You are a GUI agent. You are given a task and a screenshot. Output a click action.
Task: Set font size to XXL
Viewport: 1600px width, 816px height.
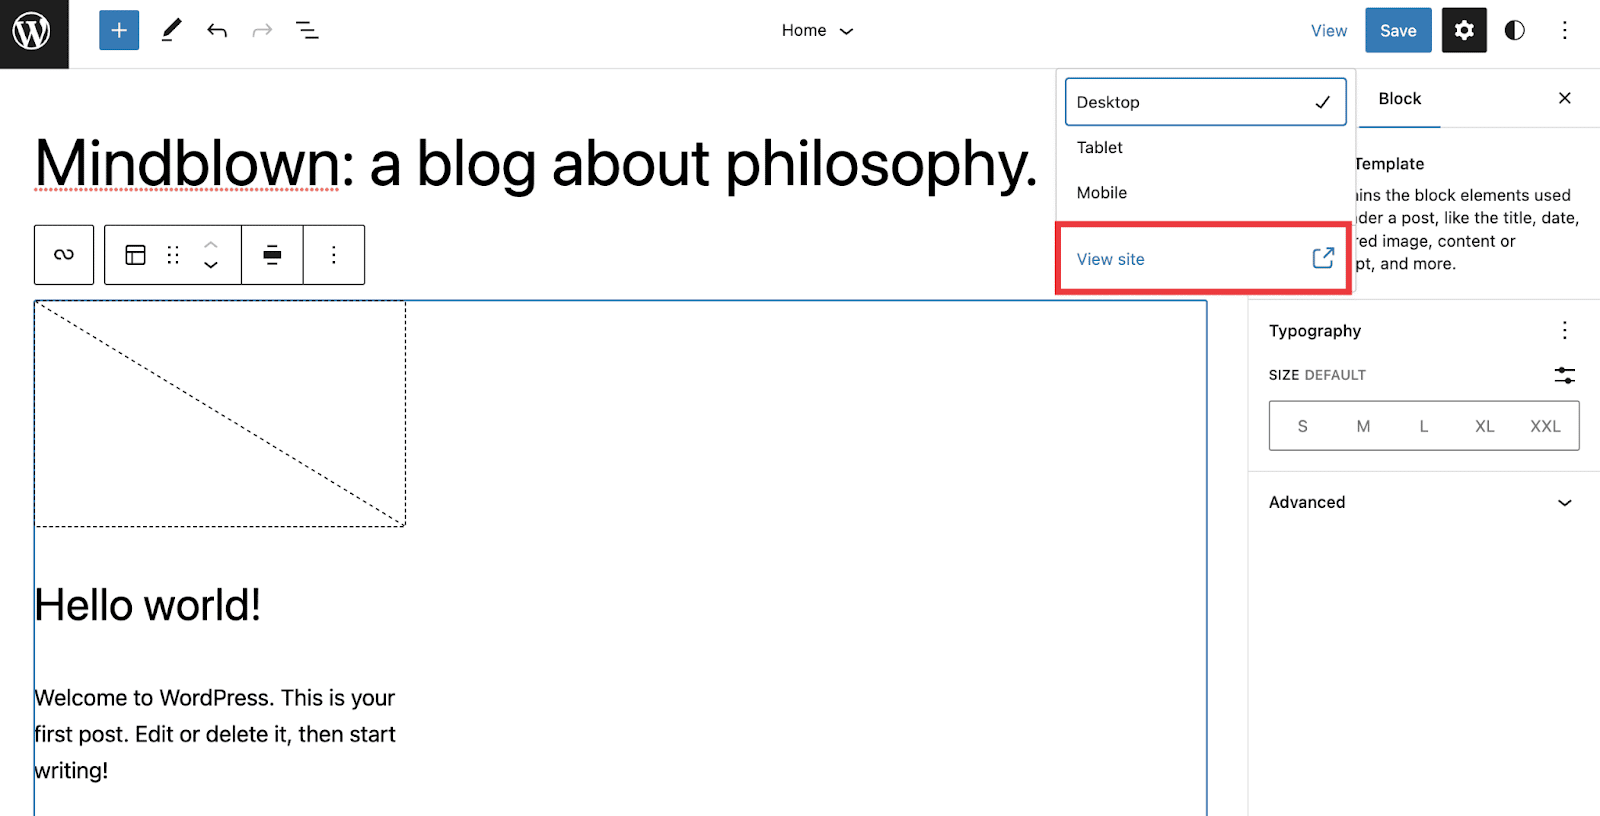pyautogui.click(x=1545, y=426)
